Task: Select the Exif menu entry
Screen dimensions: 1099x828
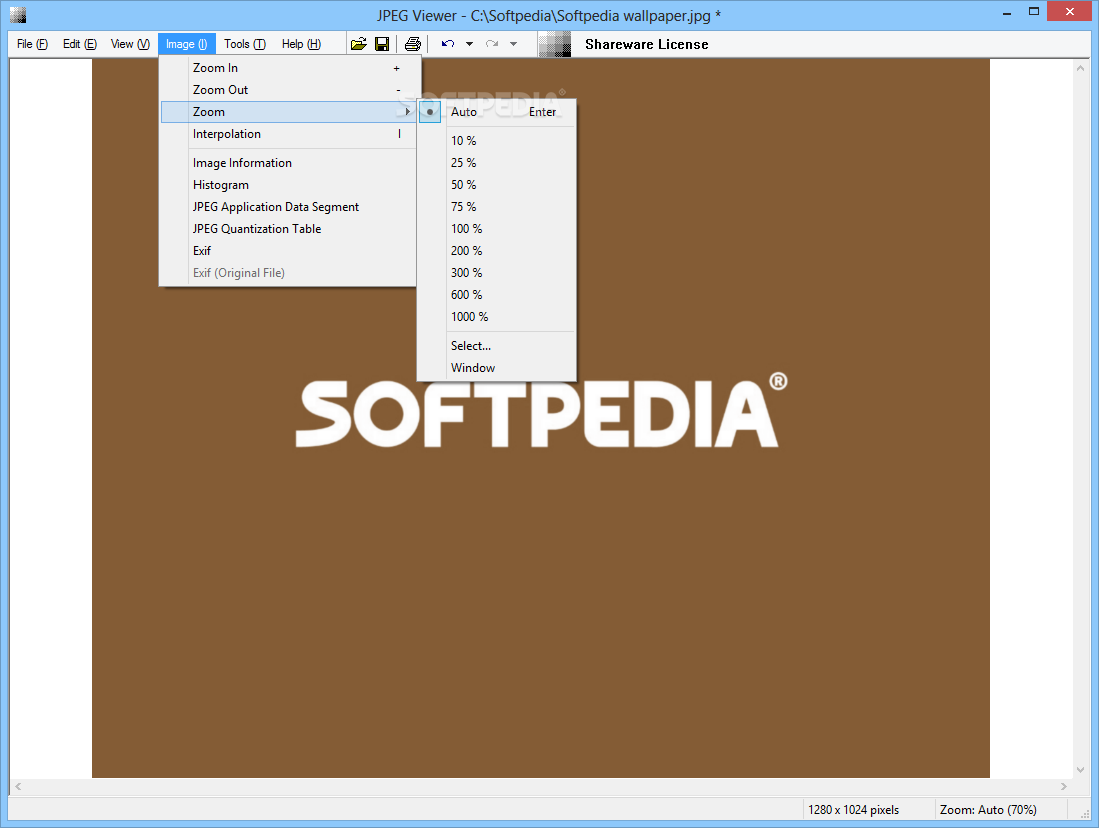Action: (289, 251)
